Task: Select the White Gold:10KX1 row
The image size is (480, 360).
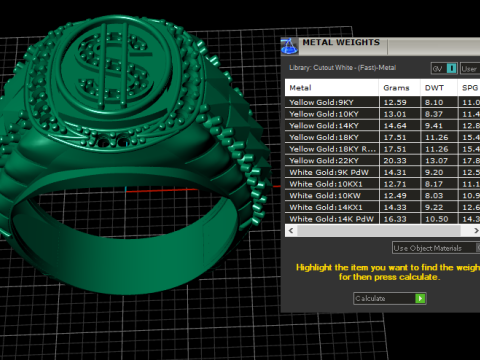Action: click(382, 184)
